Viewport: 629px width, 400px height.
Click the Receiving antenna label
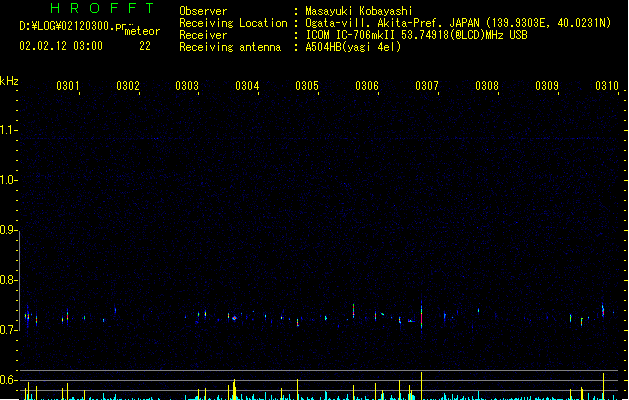[x=230, y=47]
